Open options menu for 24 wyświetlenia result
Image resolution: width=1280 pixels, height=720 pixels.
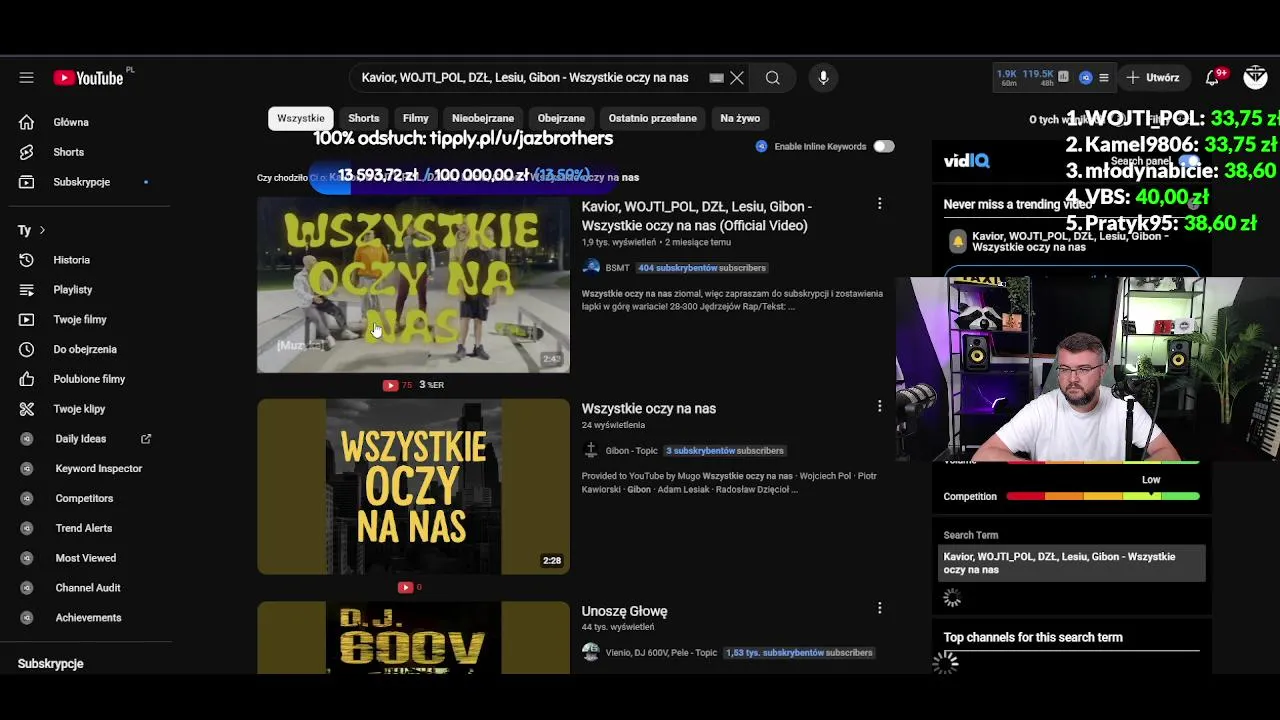pyautogui.click(x=879, y=406)
